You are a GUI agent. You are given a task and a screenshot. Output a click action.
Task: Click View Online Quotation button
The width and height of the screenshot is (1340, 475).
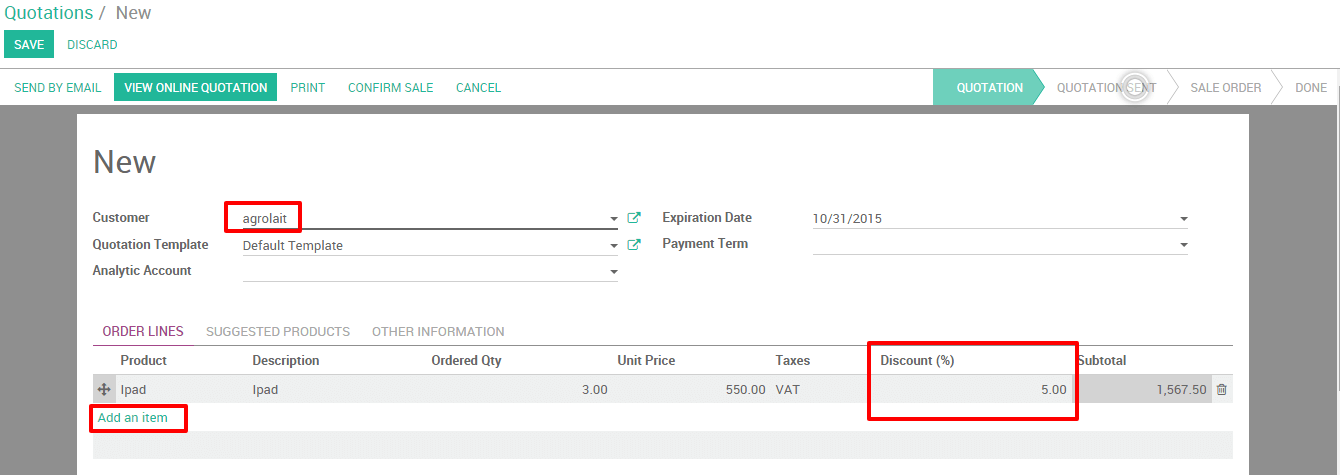pyautogui.click(x=196, y=88)
